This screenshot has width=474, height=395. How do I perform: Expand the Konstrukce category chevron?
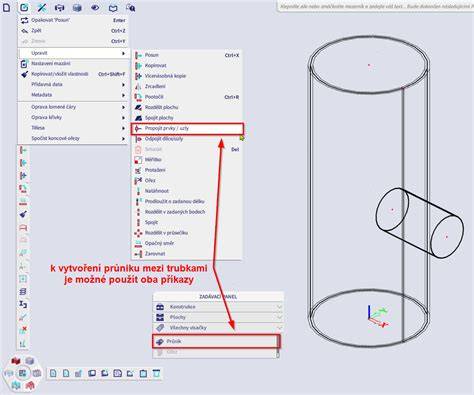(279, 307)
